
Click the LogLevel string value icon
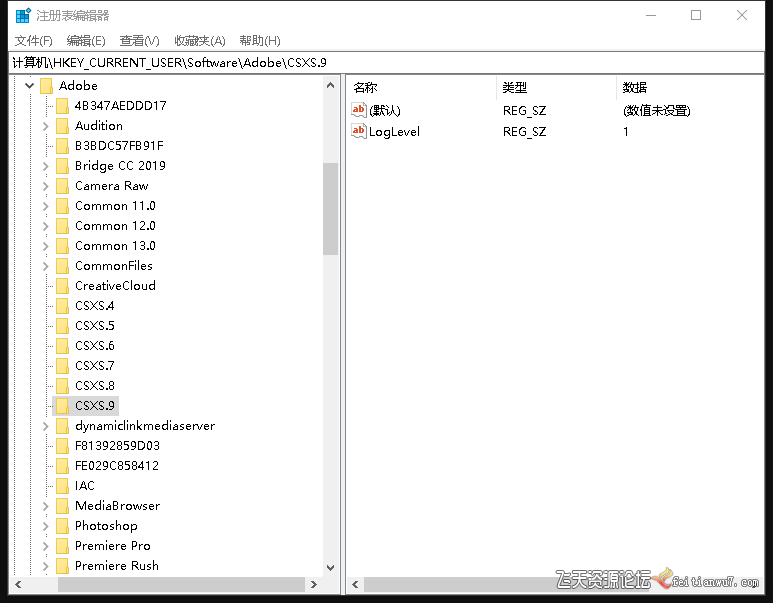pos(359,131)
